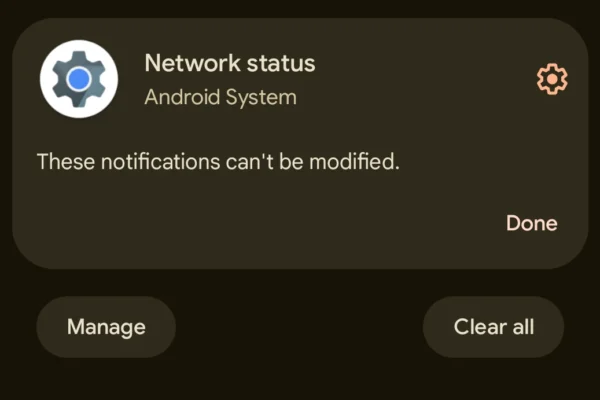Tap Done to close notification options
Viewport: 600px width, 400px height.
coord(532,223)
